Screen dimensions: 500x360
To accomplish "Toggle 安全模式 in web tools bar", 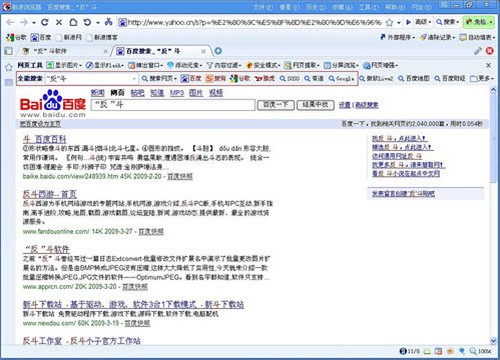I will click(x=263, y=65).
